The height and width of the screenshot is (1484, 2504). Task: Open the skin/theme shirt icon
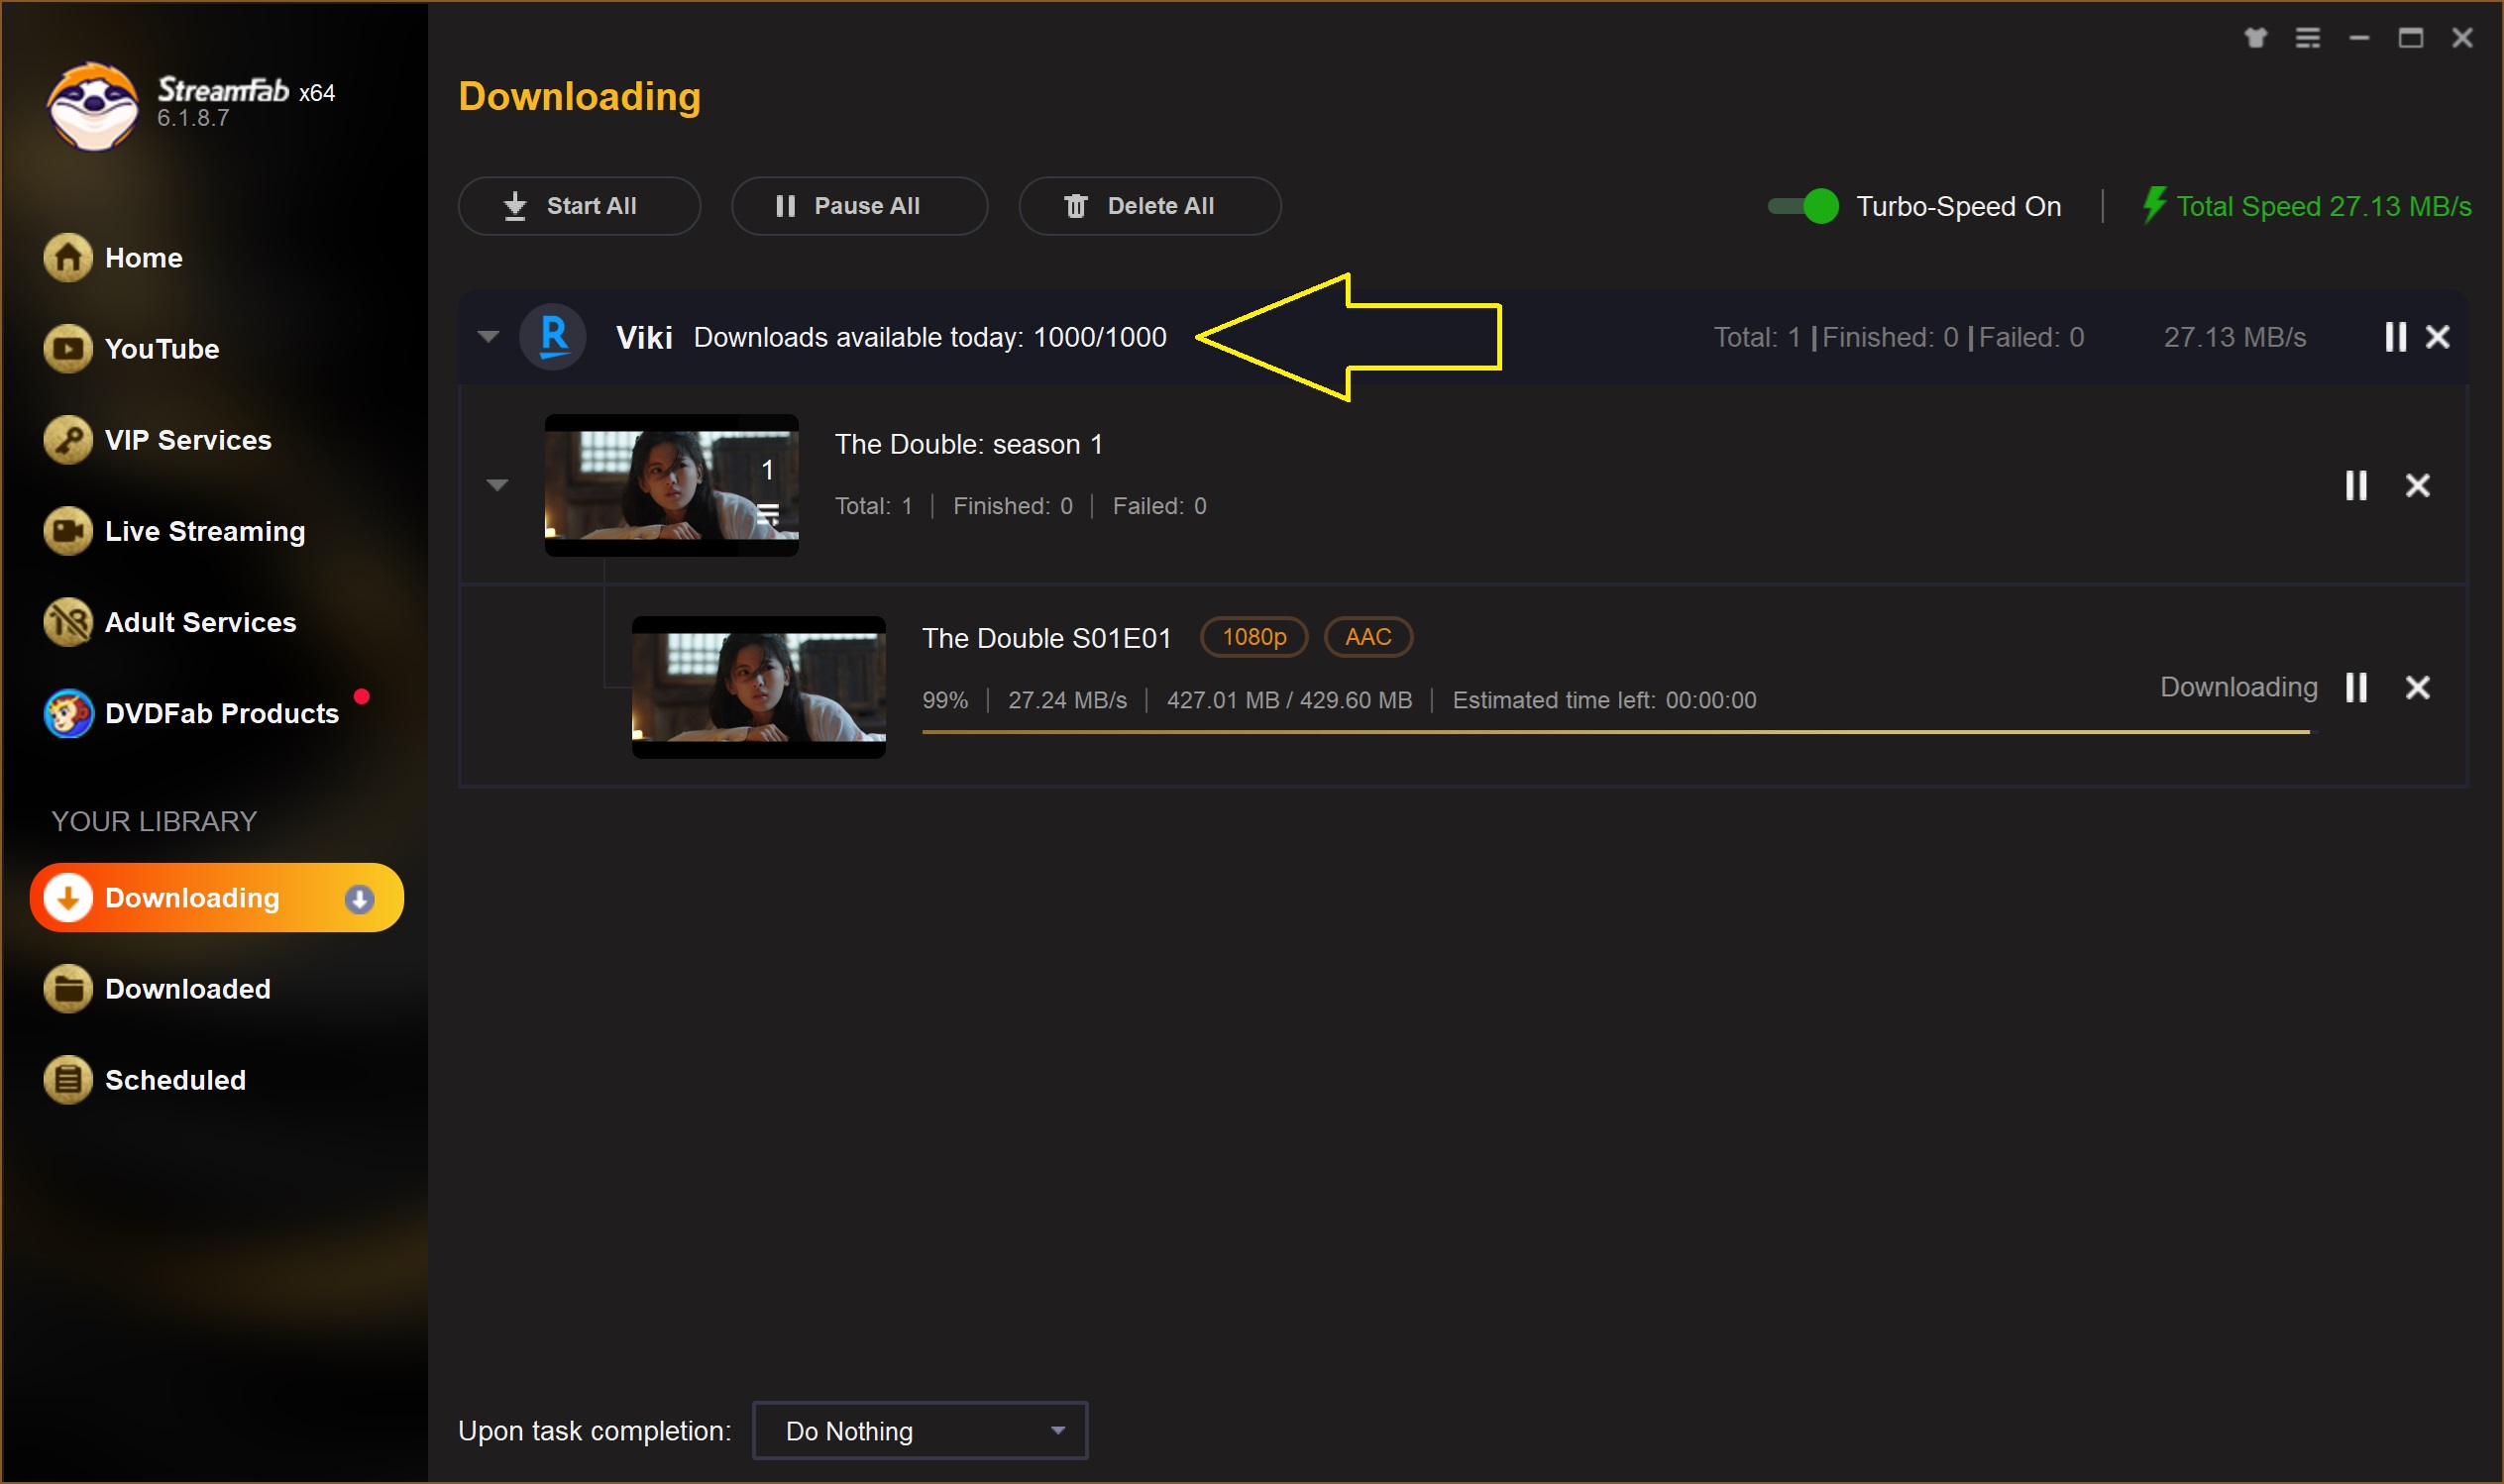[2255, 38]
